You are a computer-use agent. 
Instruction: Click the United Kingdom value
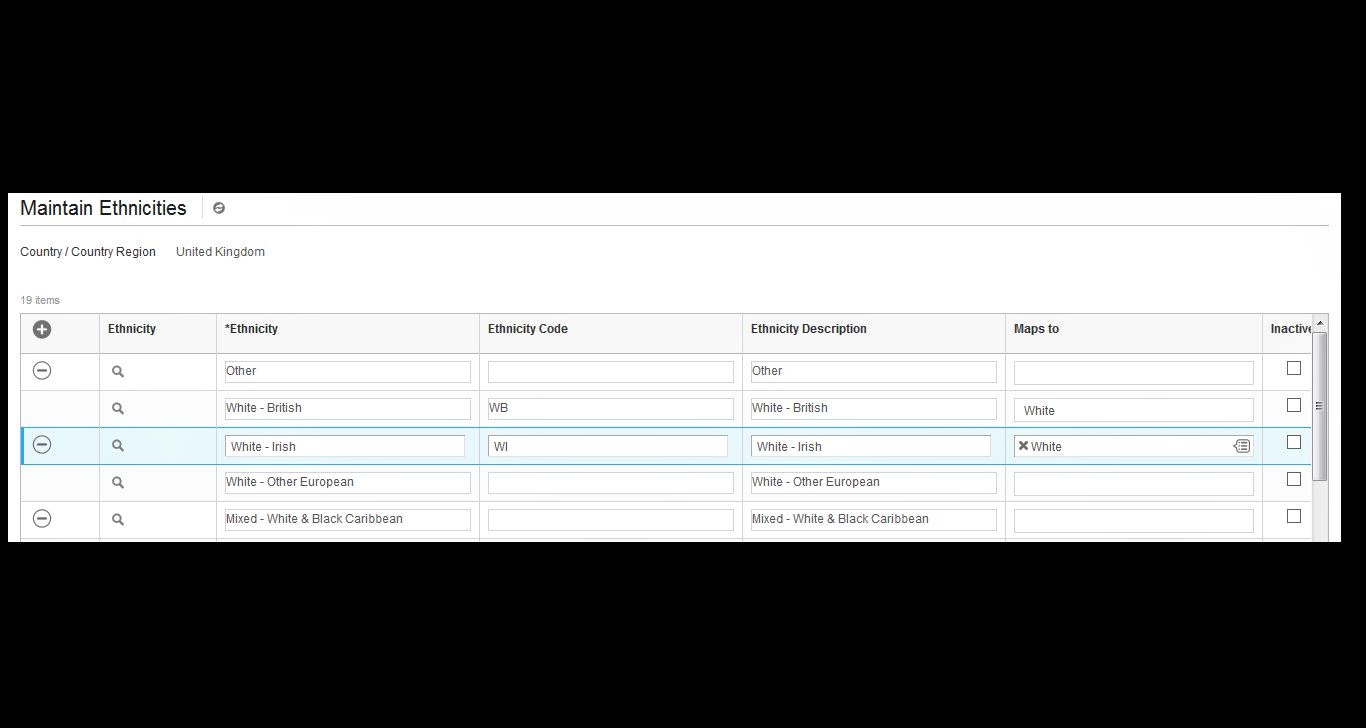220,251
